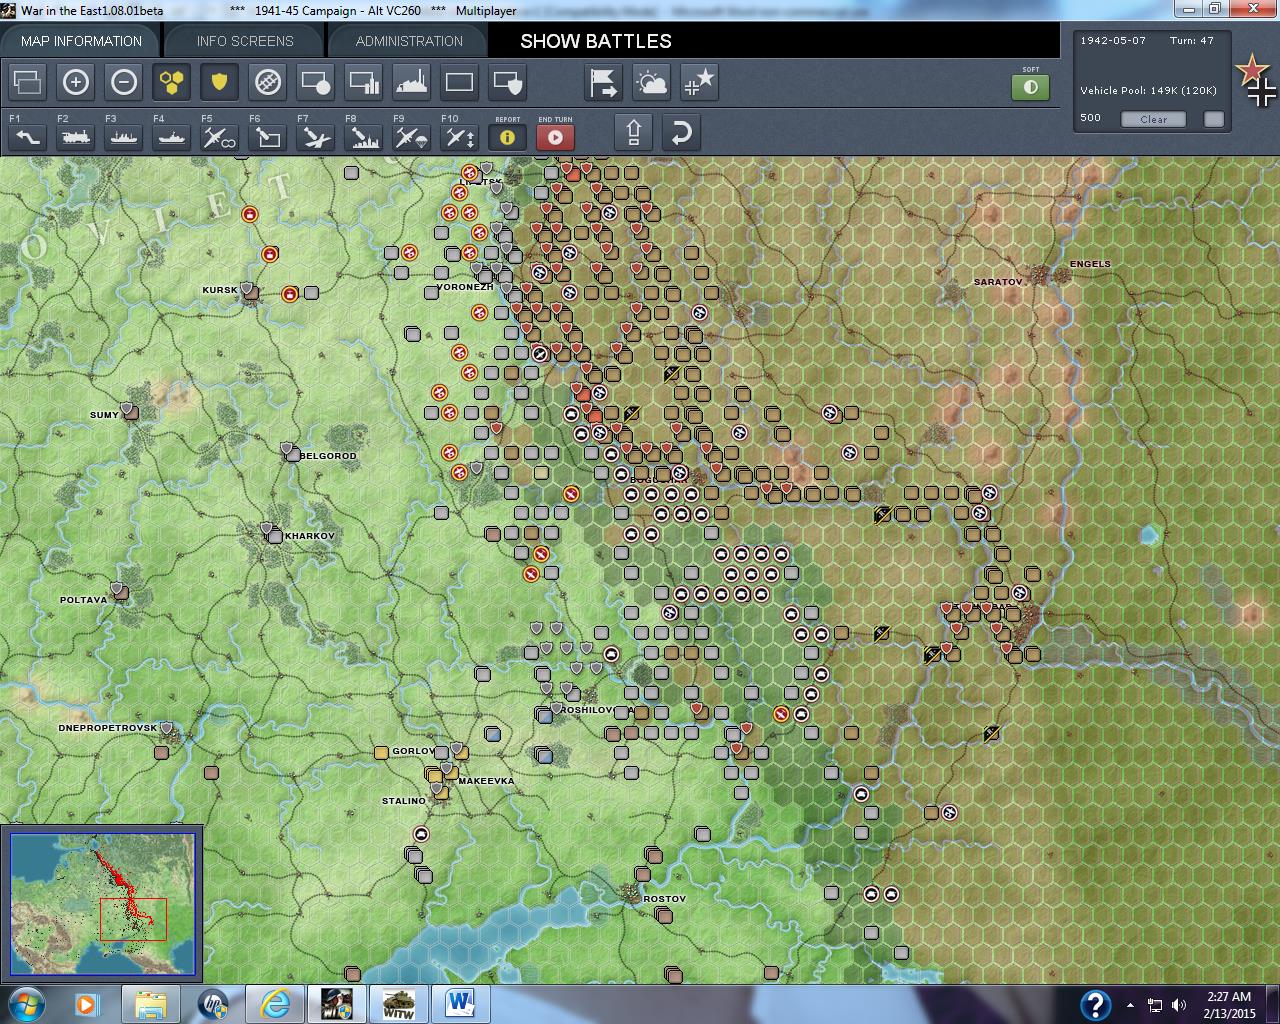Open the ADMINISTRATION tab

click(409, 41)
